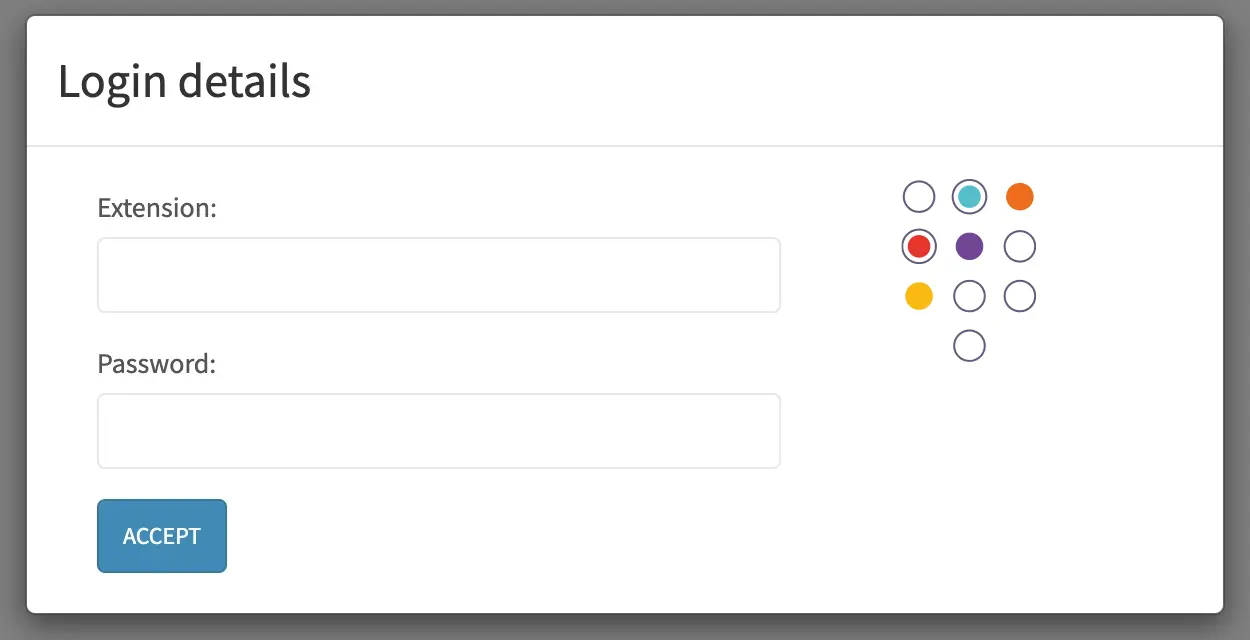
Task: Click the white circle left of teal
Action: [x=918, y=196]
